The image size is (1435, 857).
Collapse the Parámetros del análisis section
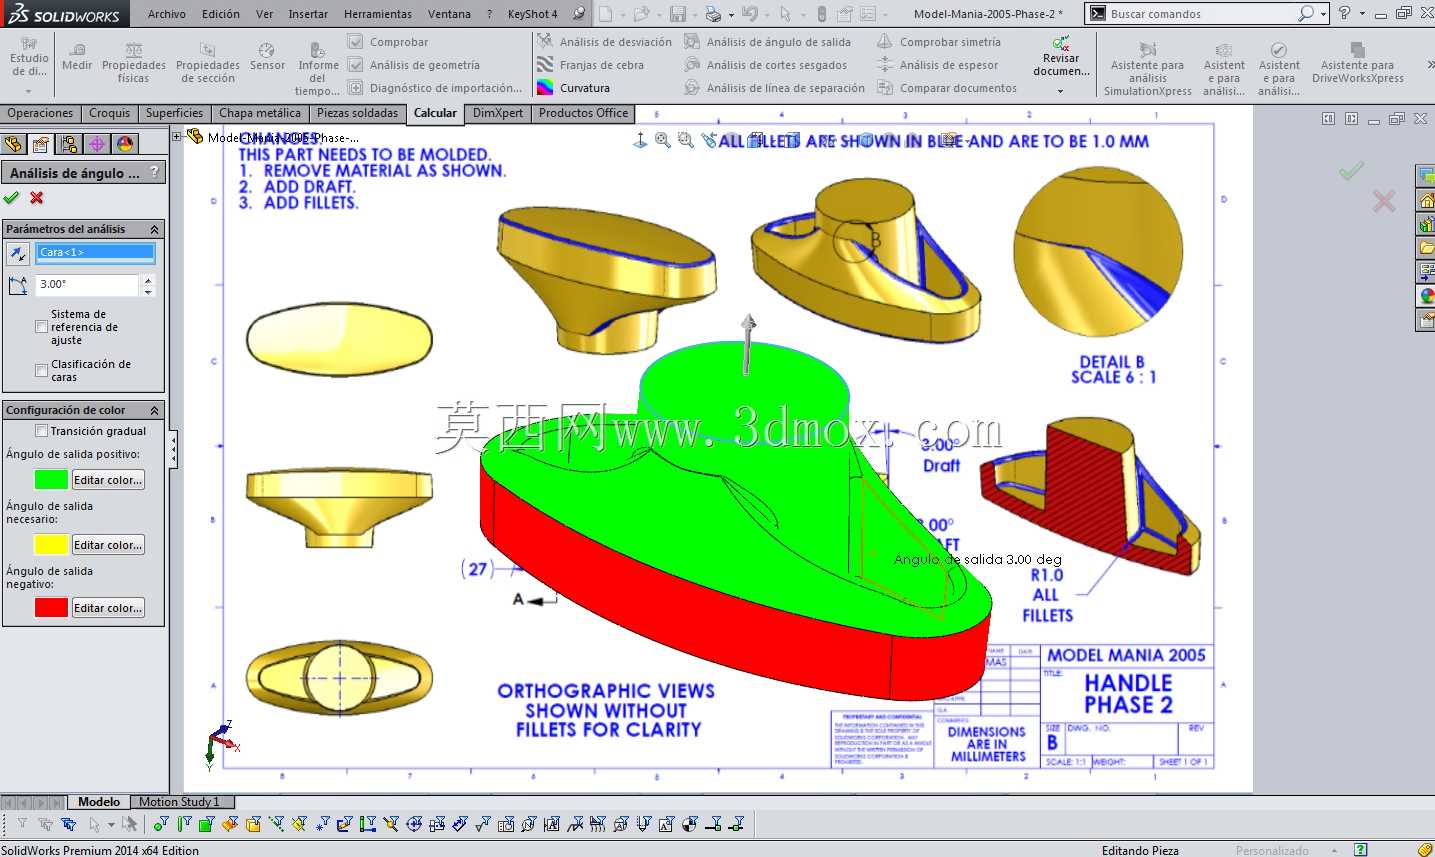154,229
